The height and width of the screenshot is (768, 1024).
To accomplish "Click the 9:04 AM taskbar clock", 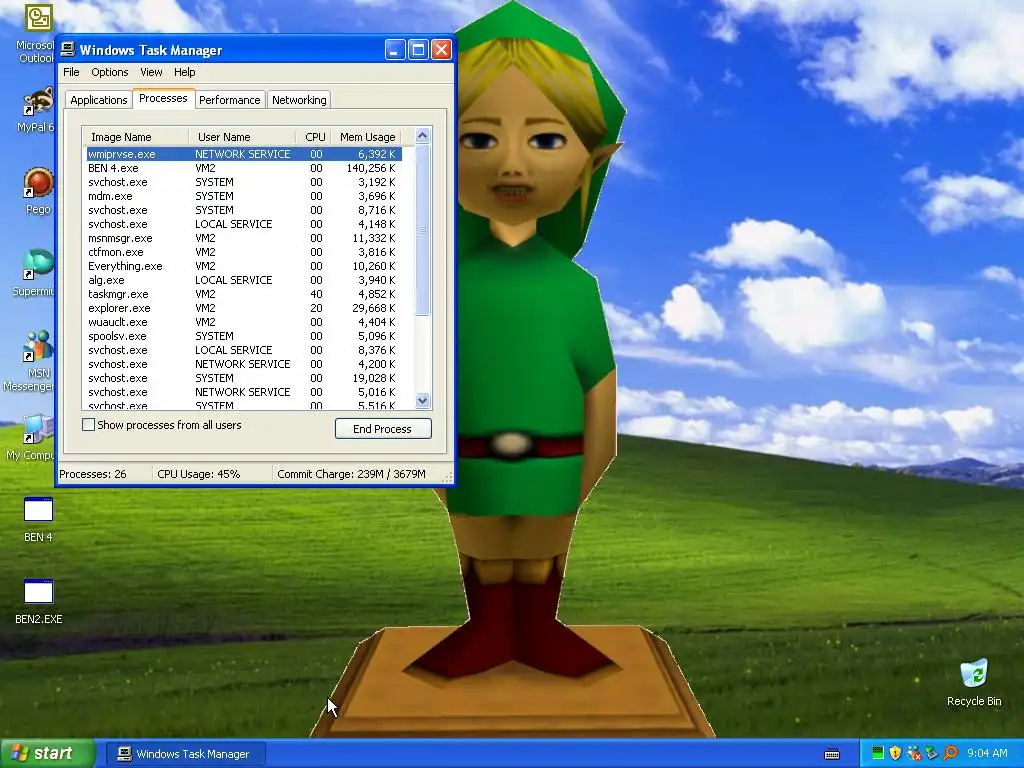I will 987,753.
